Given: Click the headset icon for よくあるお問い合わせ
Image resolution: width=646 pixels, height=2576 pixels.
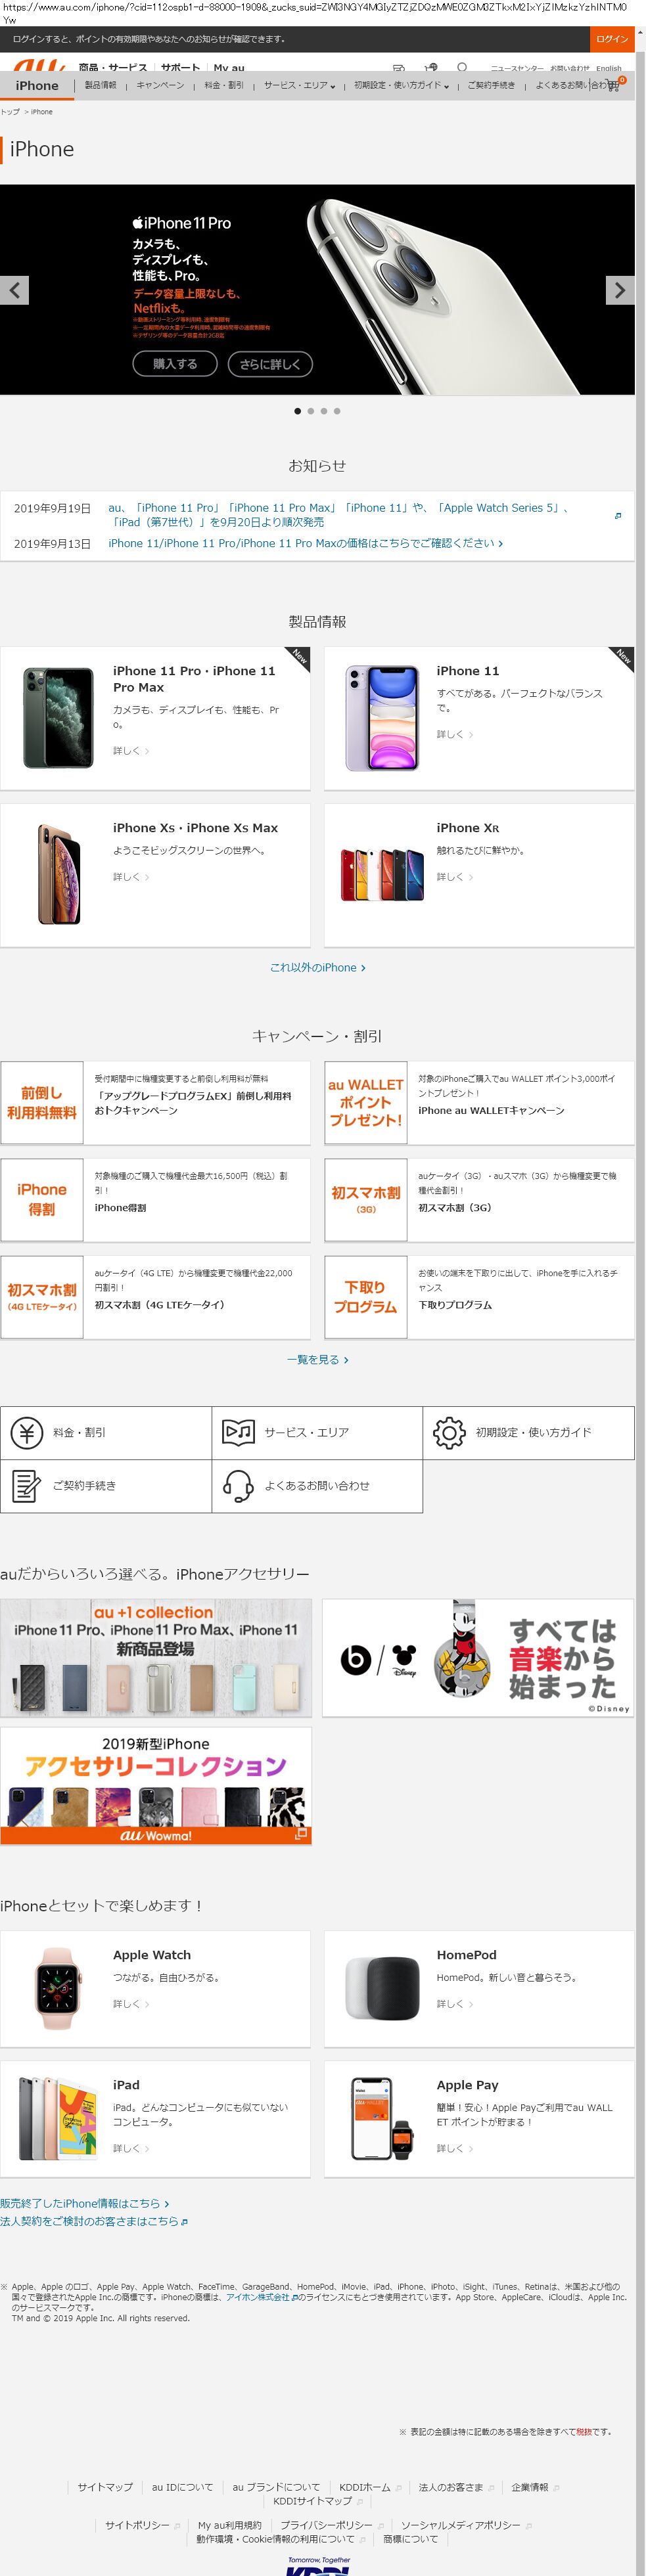Looking at the screenshot, I should pyautogui.click(x=238, y=1485).
